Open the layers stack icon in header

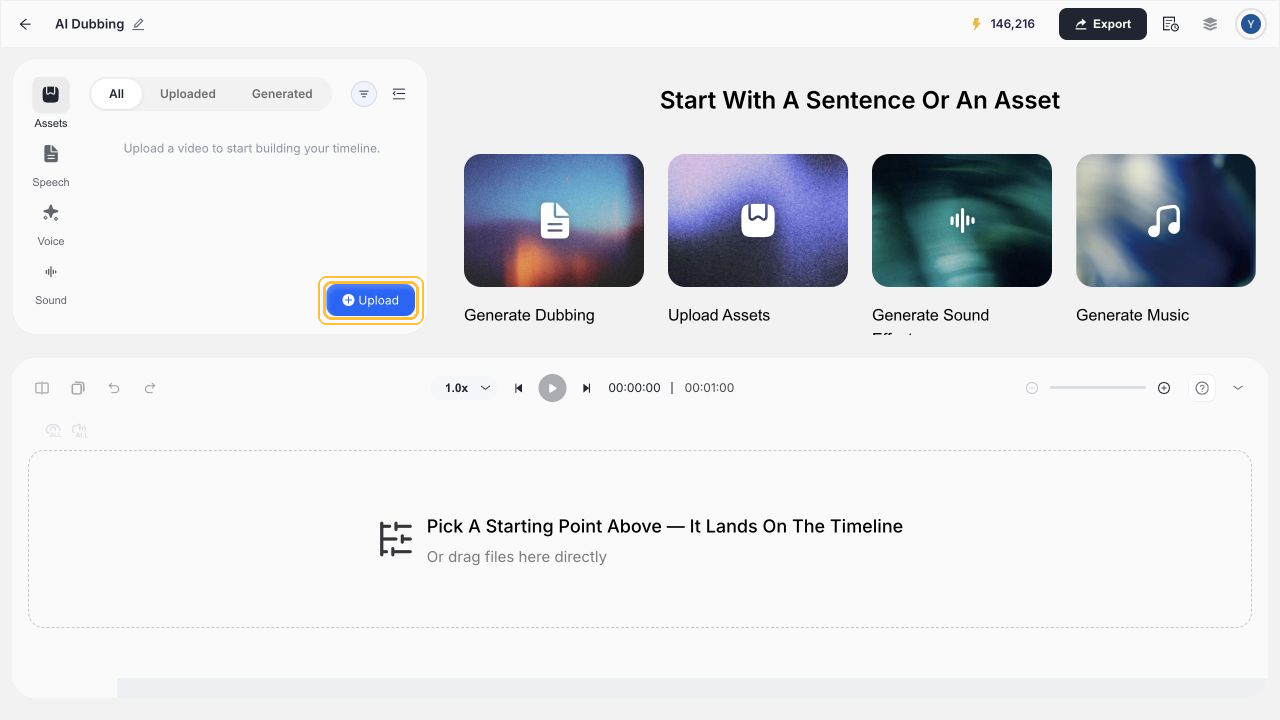click(x=1210, y=24)
